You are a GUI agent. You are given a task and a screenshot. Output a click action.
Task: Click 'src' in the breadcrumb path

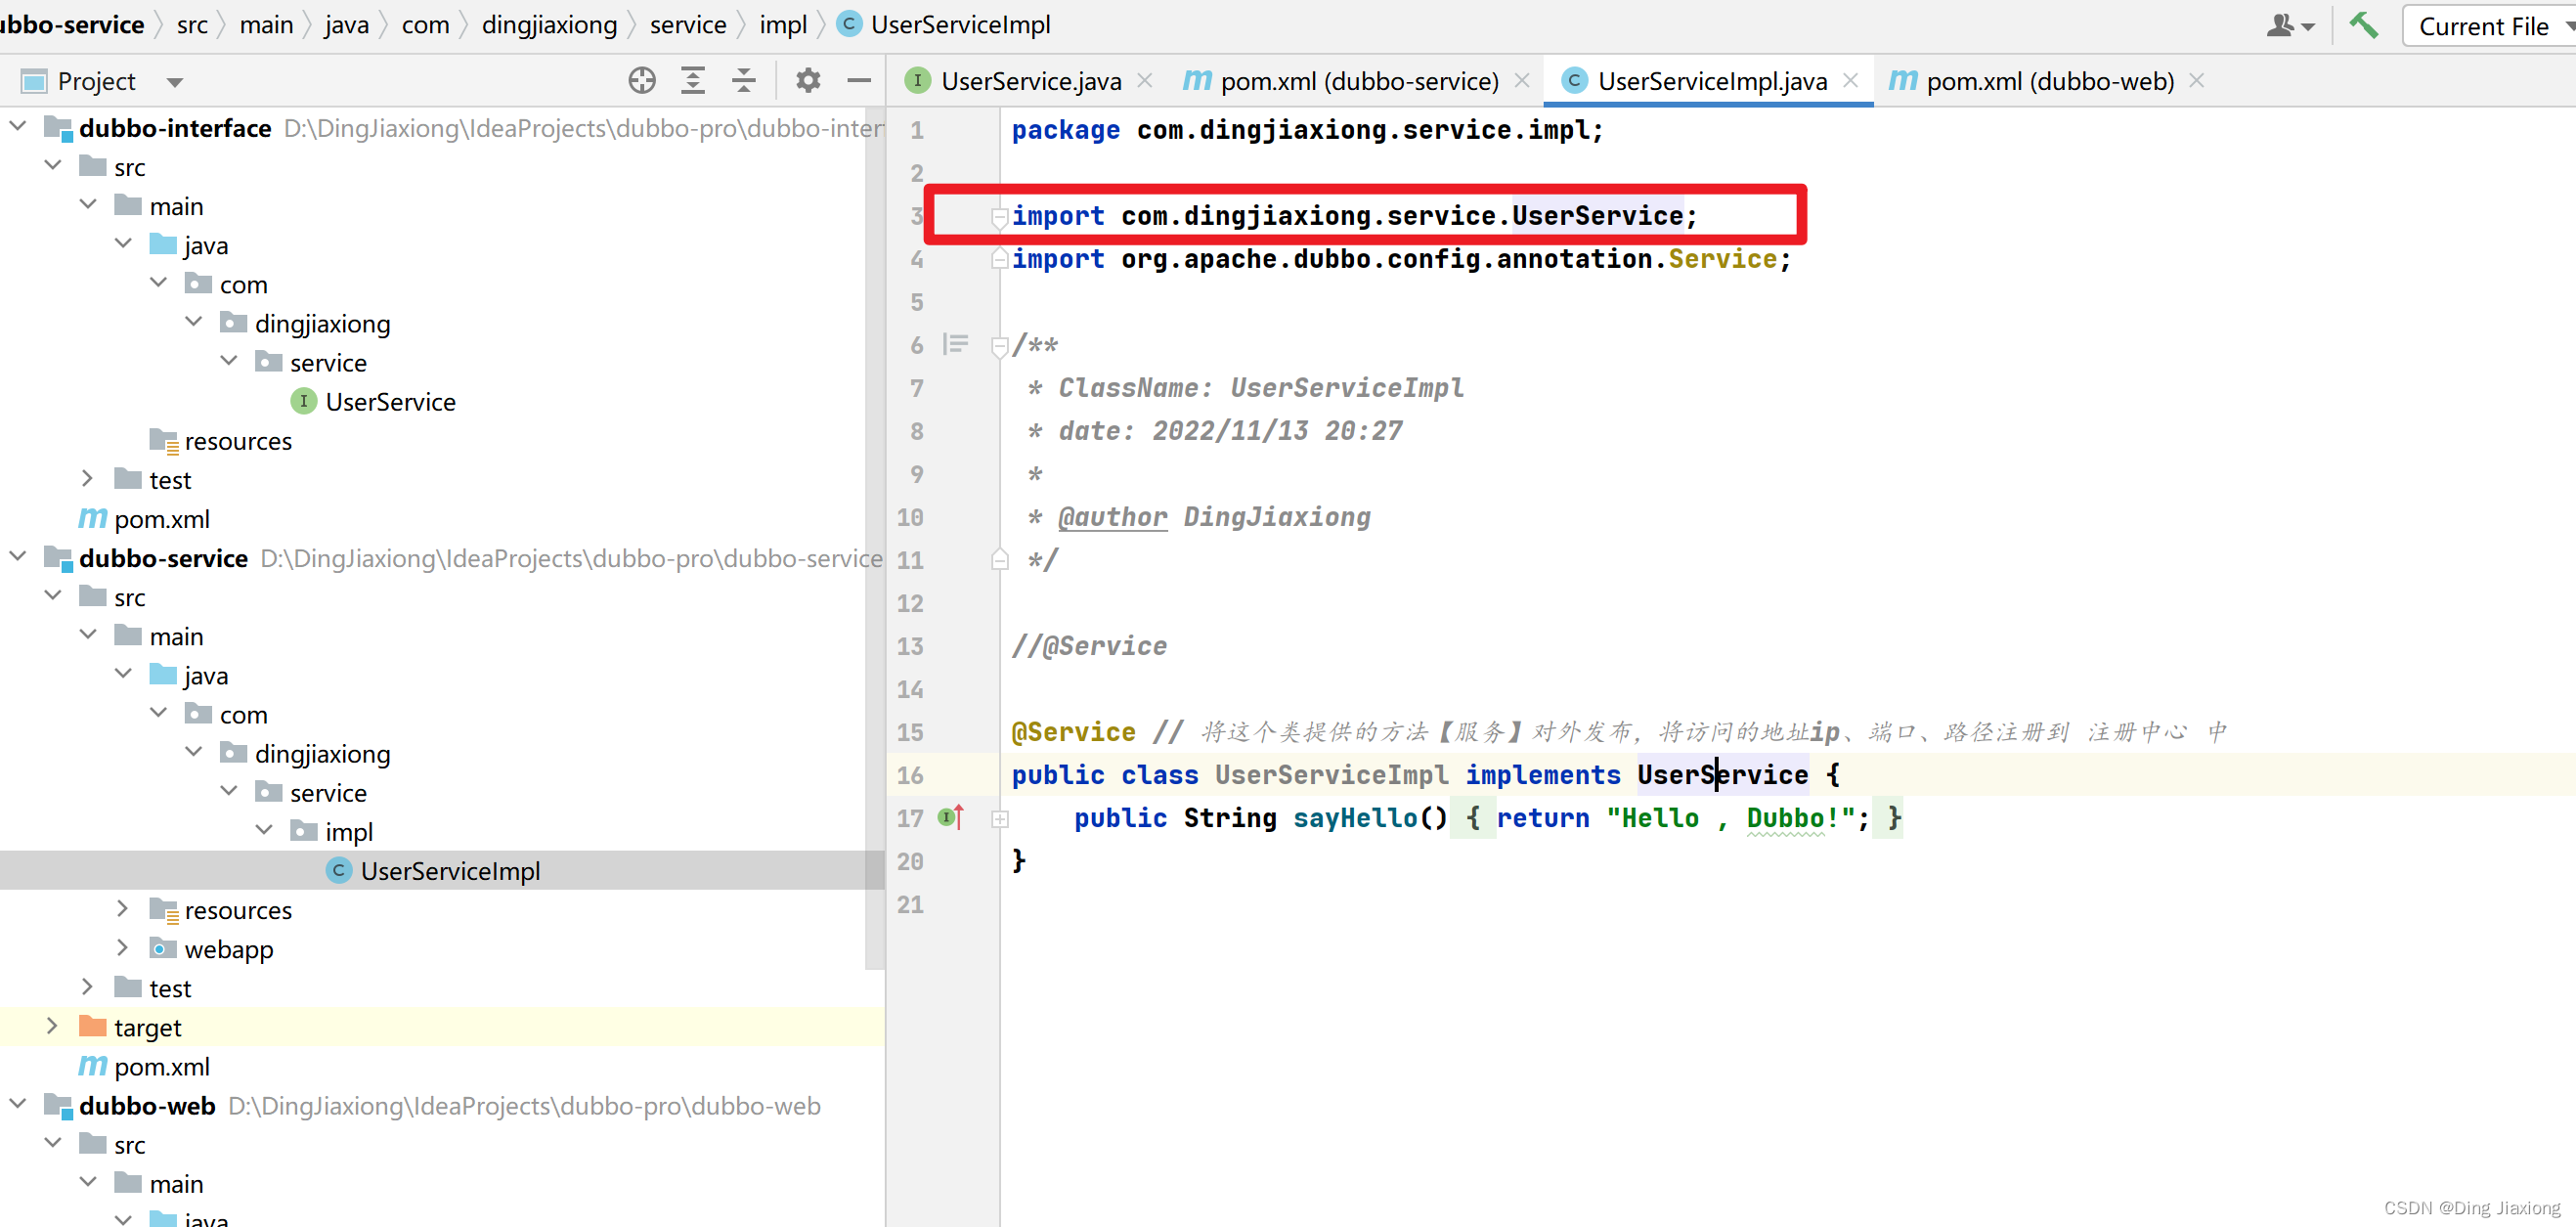click(x=192, y=24)
